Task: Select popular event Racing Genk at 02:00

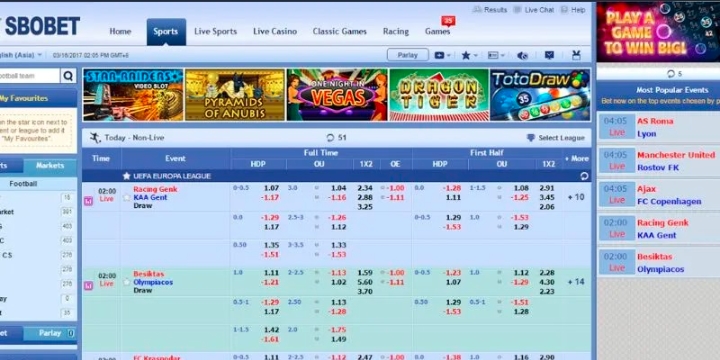Action: tap(658, 229)
